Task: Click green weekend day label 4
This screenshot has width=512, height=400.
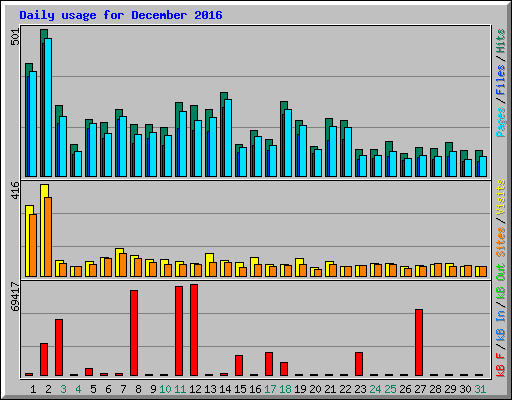Action: pos(78,389)
